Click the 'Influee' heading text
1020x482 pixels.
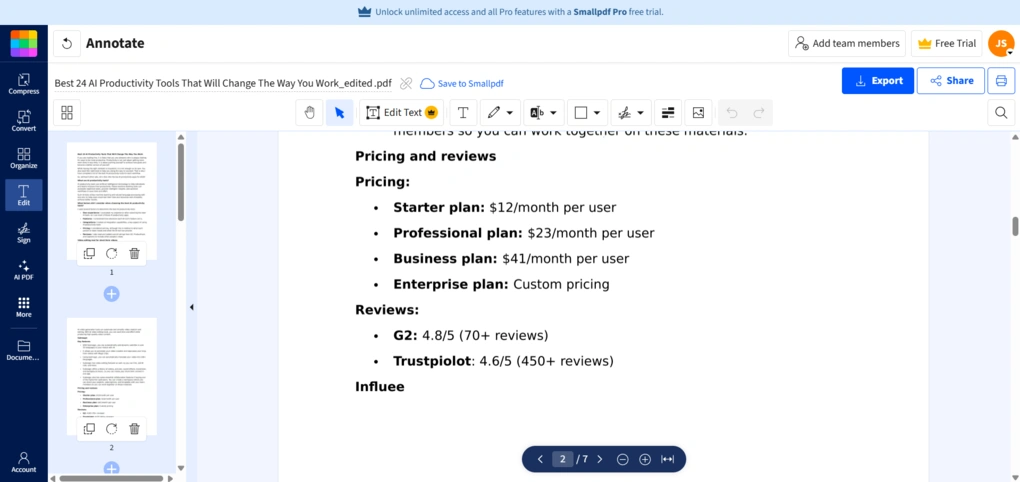[379, 387]
